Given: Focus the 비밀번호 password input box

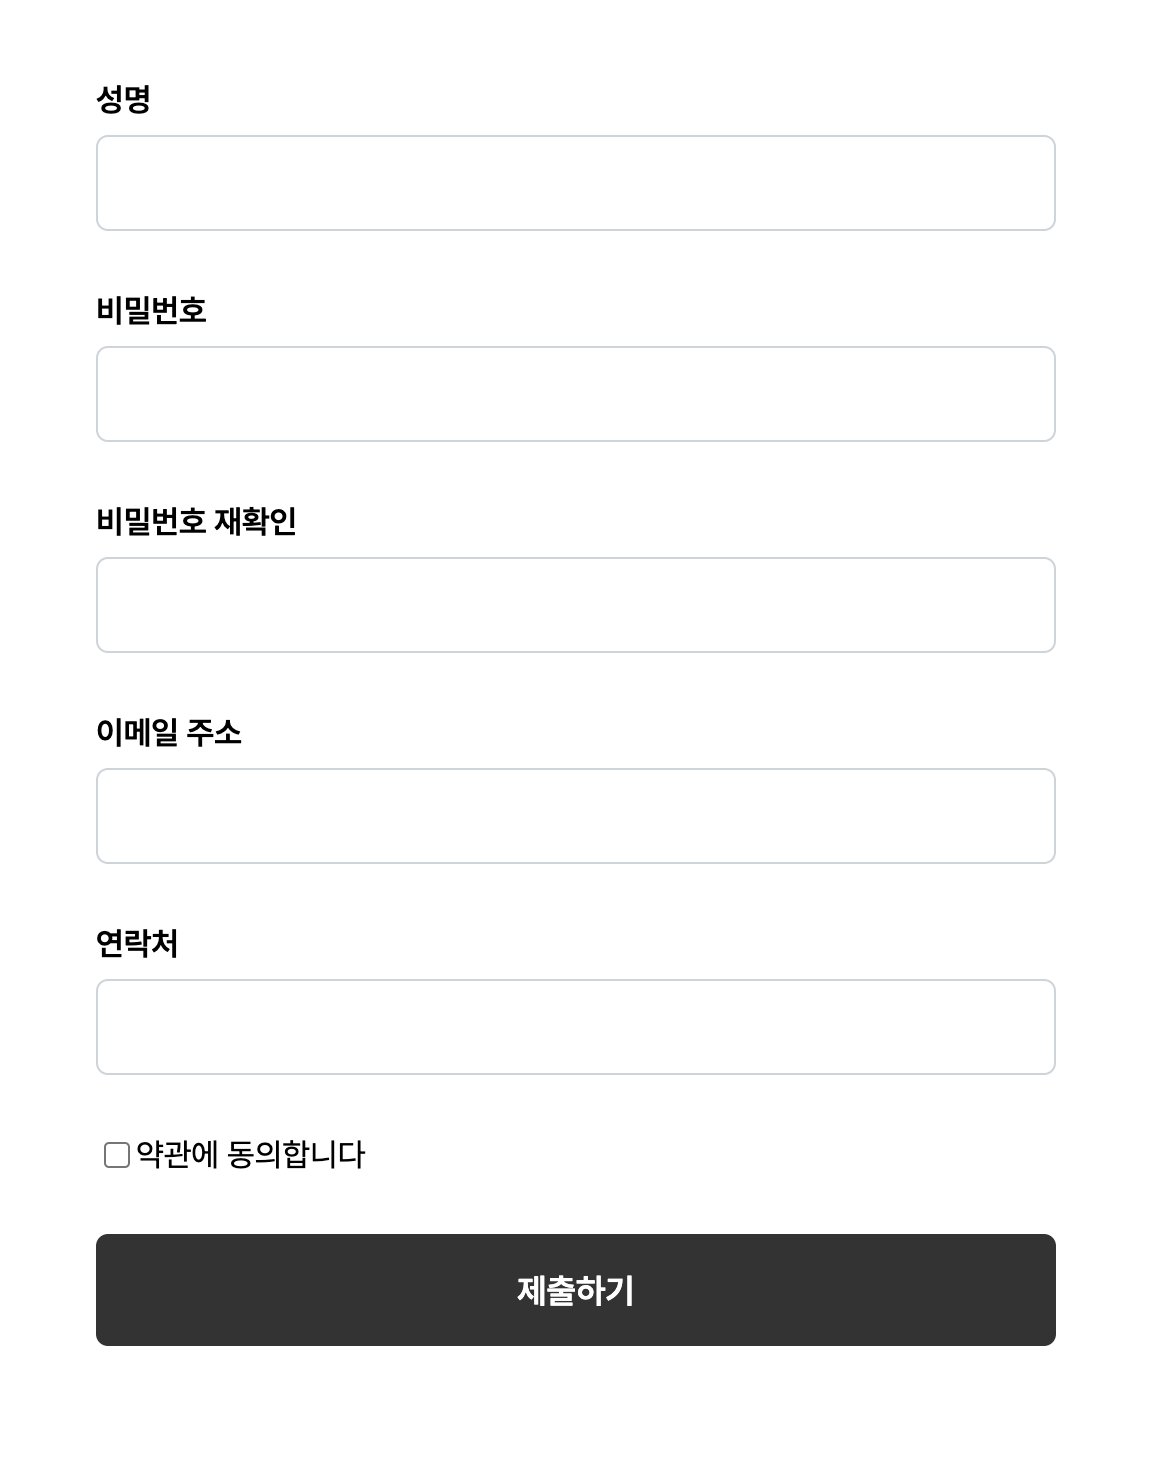Looking at the screenshot, I should [576, 394].
